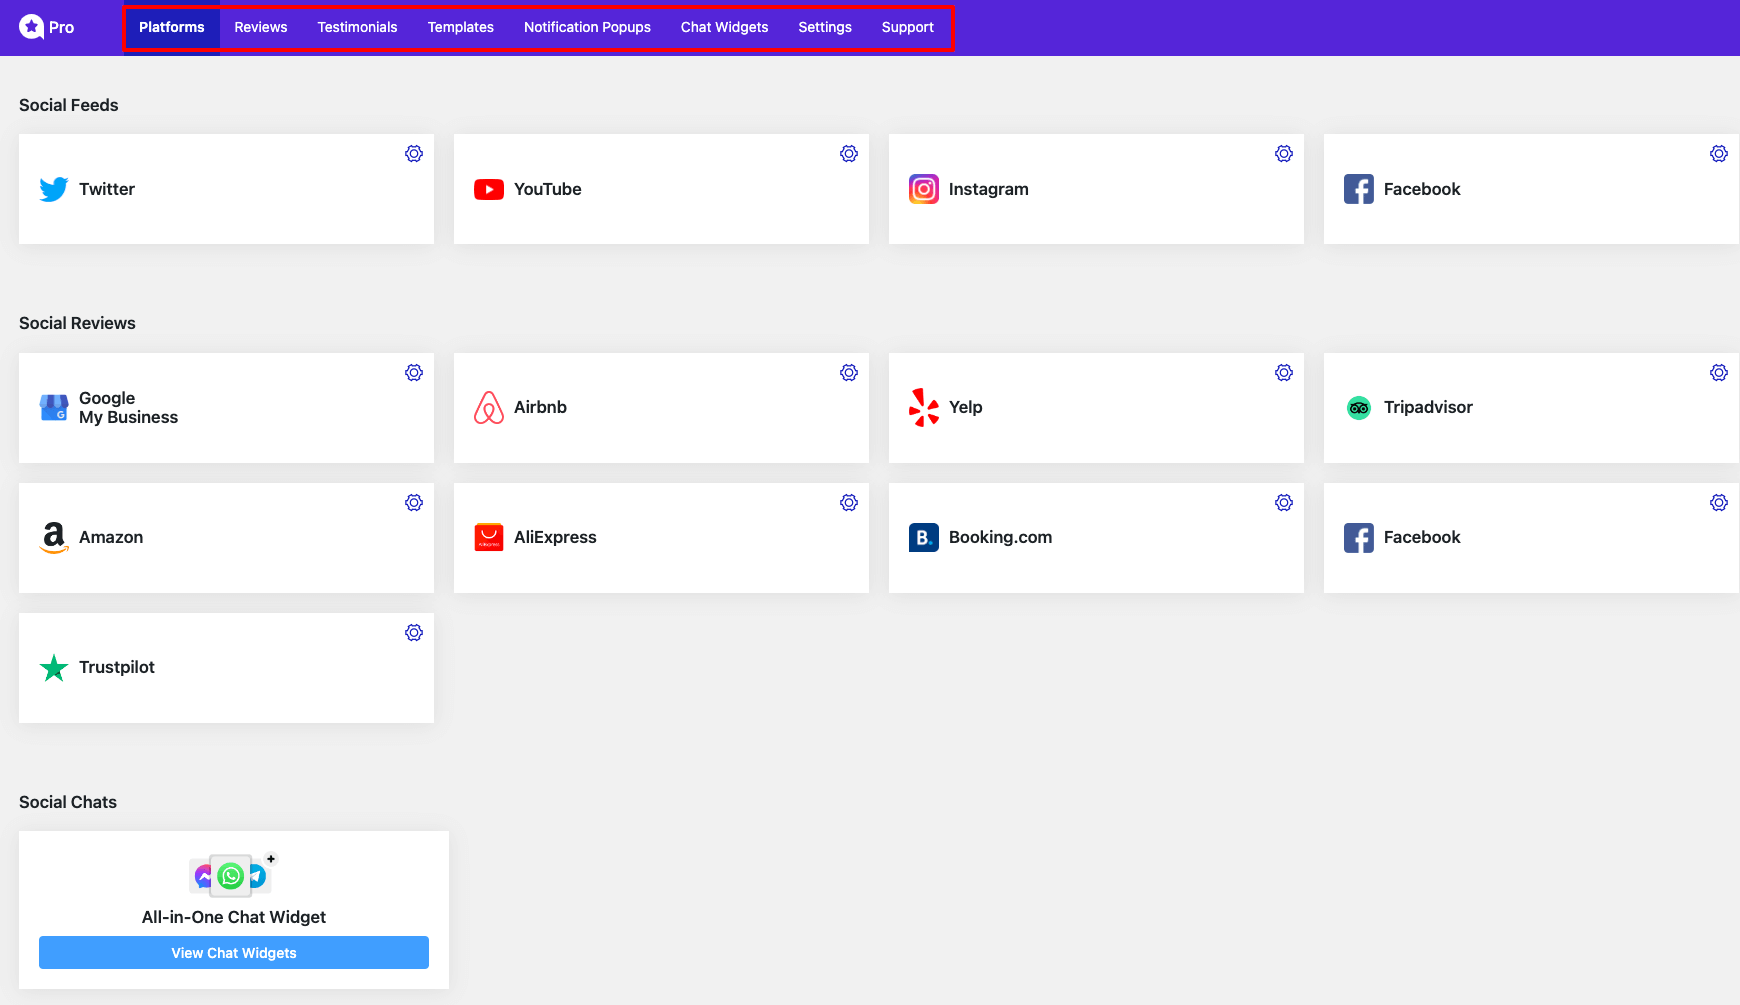This screenshot has height=1005, width=1740.
Task: Click the Pro logo in the navbar
Action: pyautogui.click(x=46, y=27)
